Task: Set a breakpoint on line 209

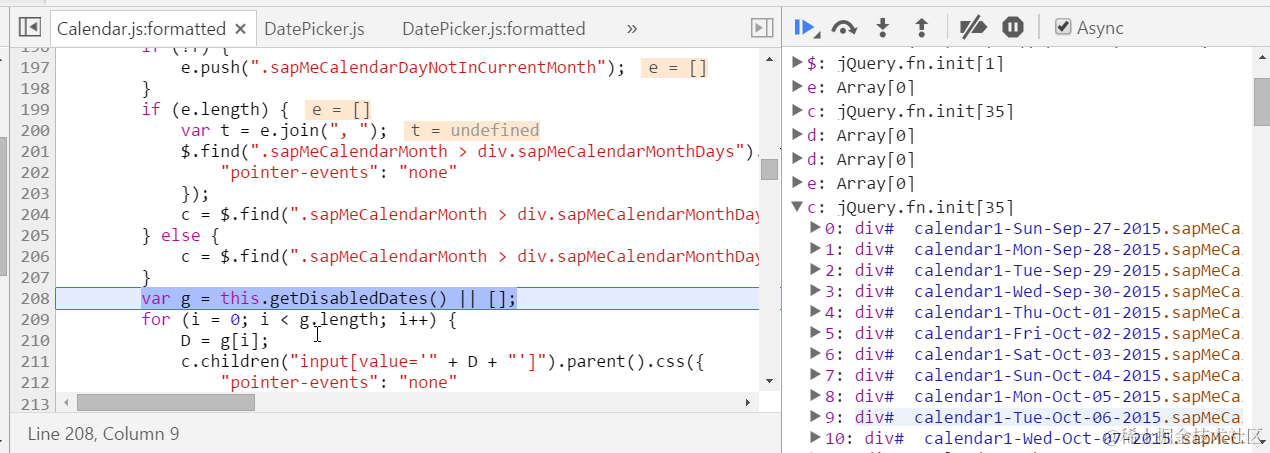Action: click(35, 319)
